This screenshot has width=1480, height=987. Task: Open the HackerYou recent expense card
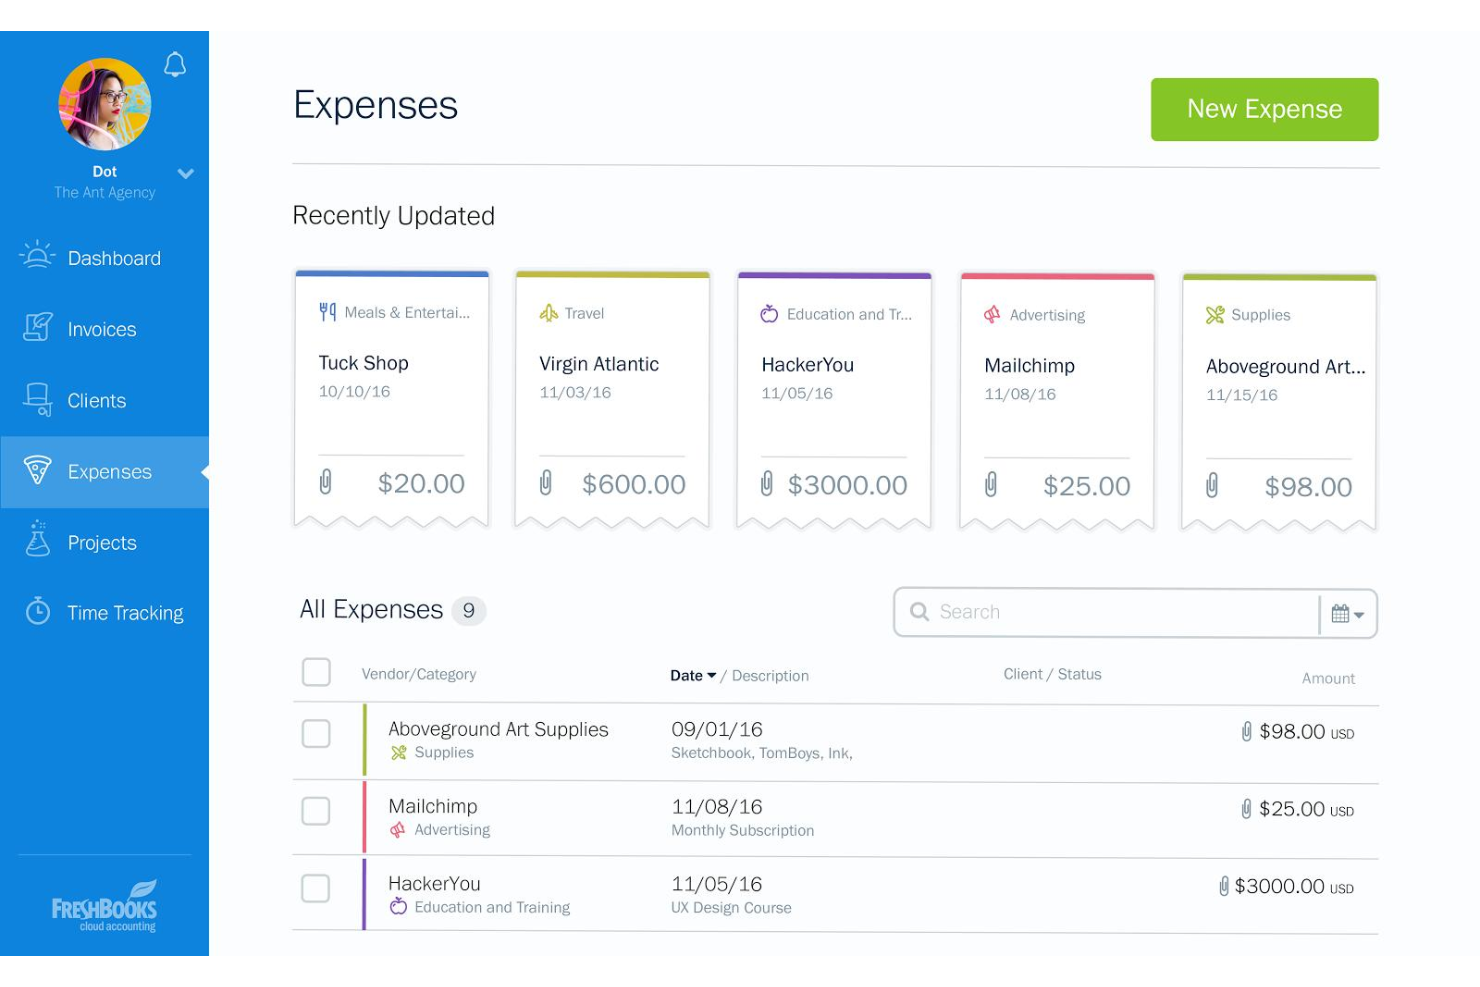(834, 400)
